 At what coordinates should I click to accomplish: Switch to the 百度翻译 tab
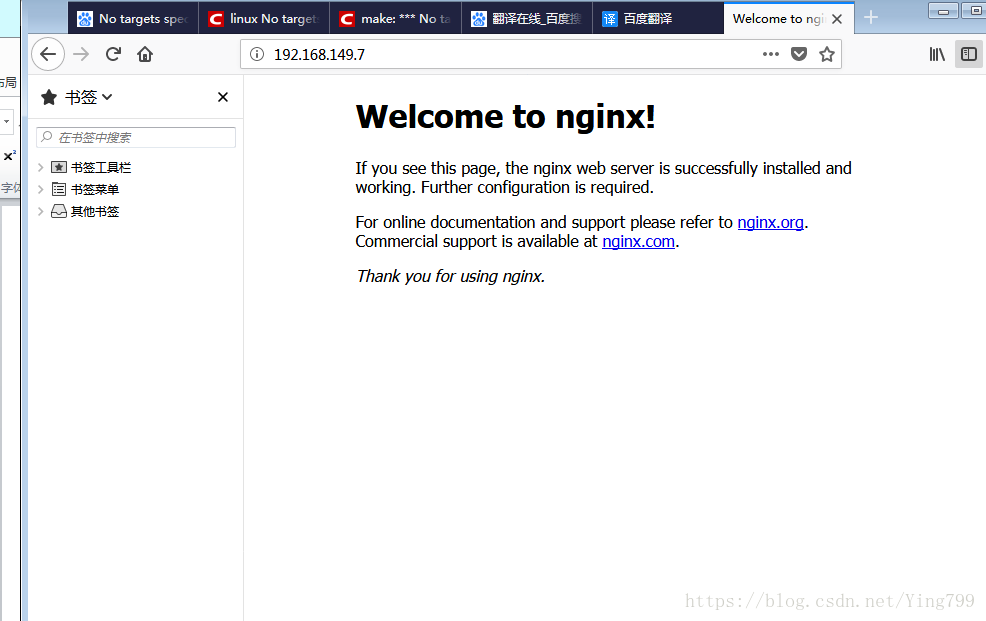[658, 19]
